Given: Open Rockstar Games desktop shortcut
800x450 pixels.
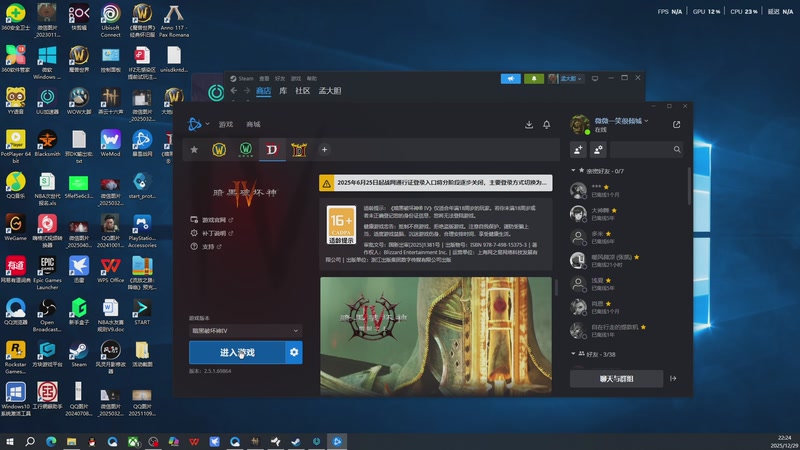Looking at the screenshot, I should point(15,357).
